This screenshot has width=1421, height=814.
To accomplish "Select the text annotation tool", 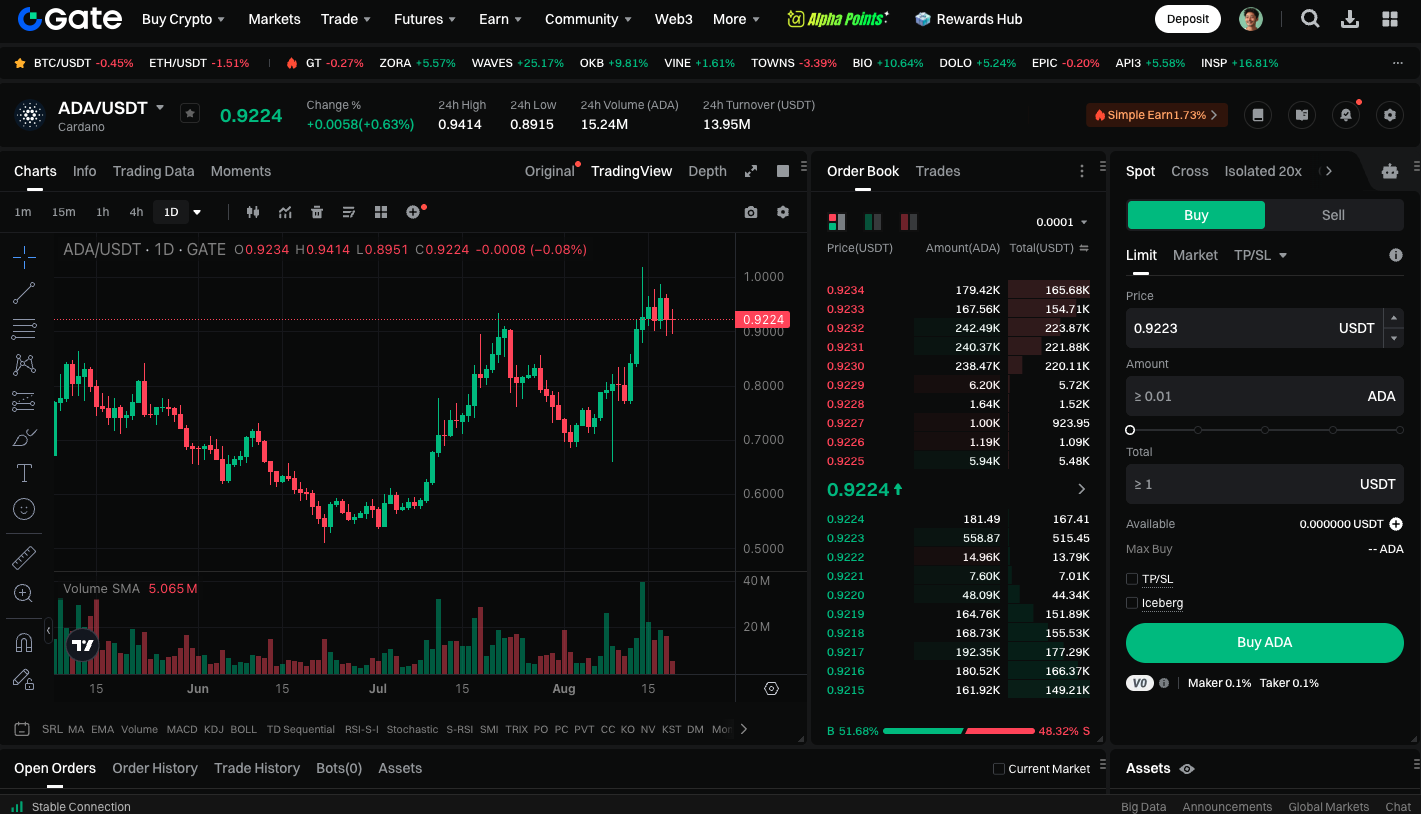I will click(x=24, y=473).
